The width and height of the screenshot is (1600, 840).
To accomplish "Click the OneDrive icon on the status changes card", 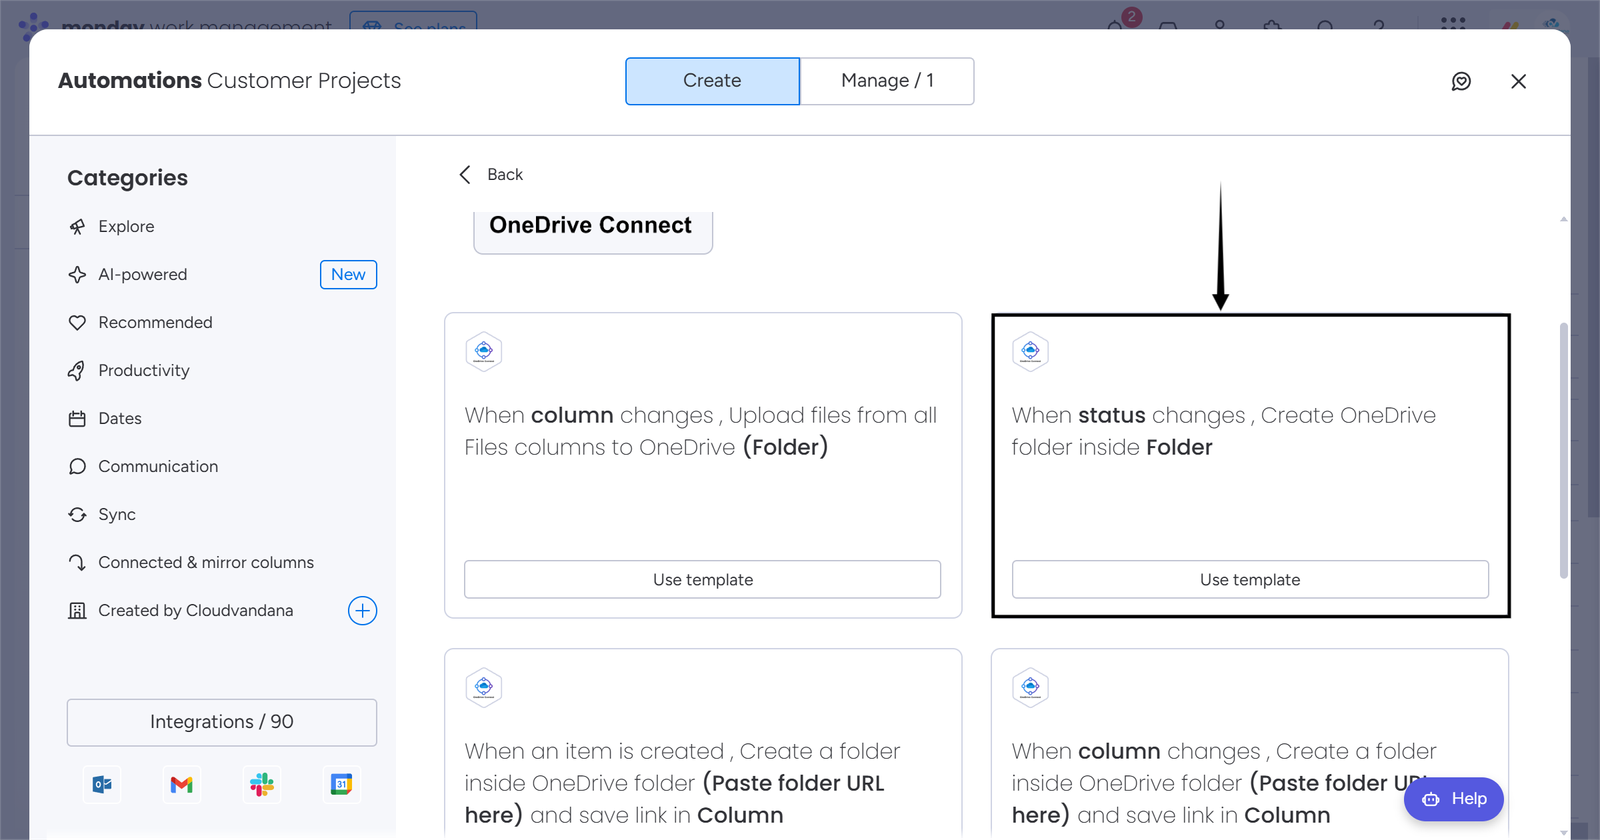I will pos(1030,352).
